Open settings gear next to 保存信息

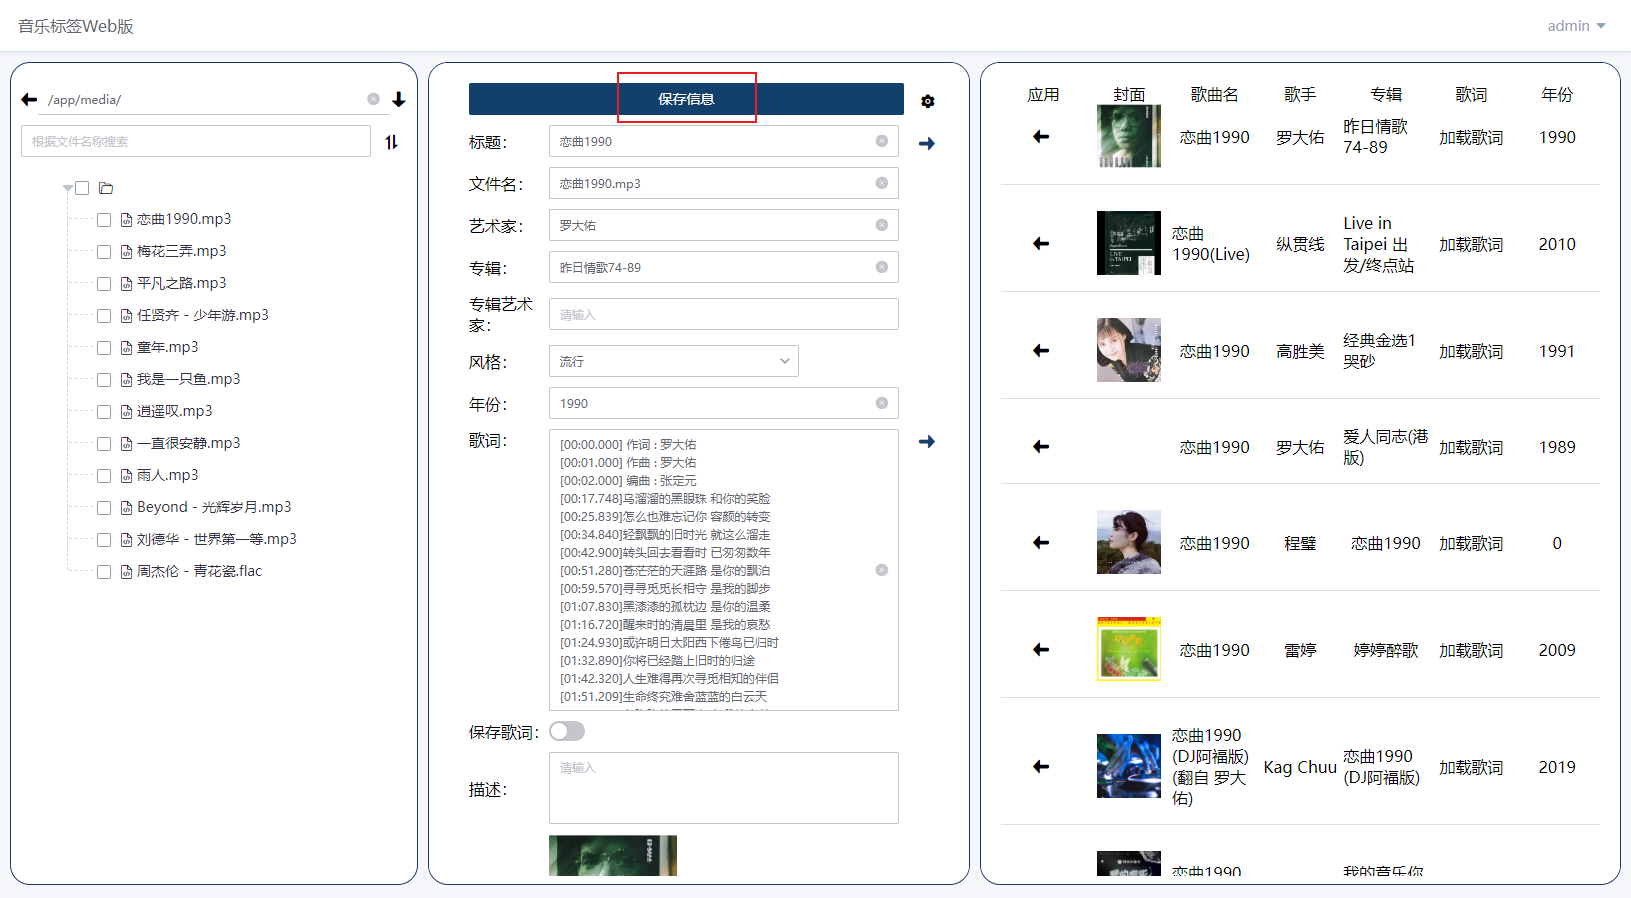tap(928, 101)
